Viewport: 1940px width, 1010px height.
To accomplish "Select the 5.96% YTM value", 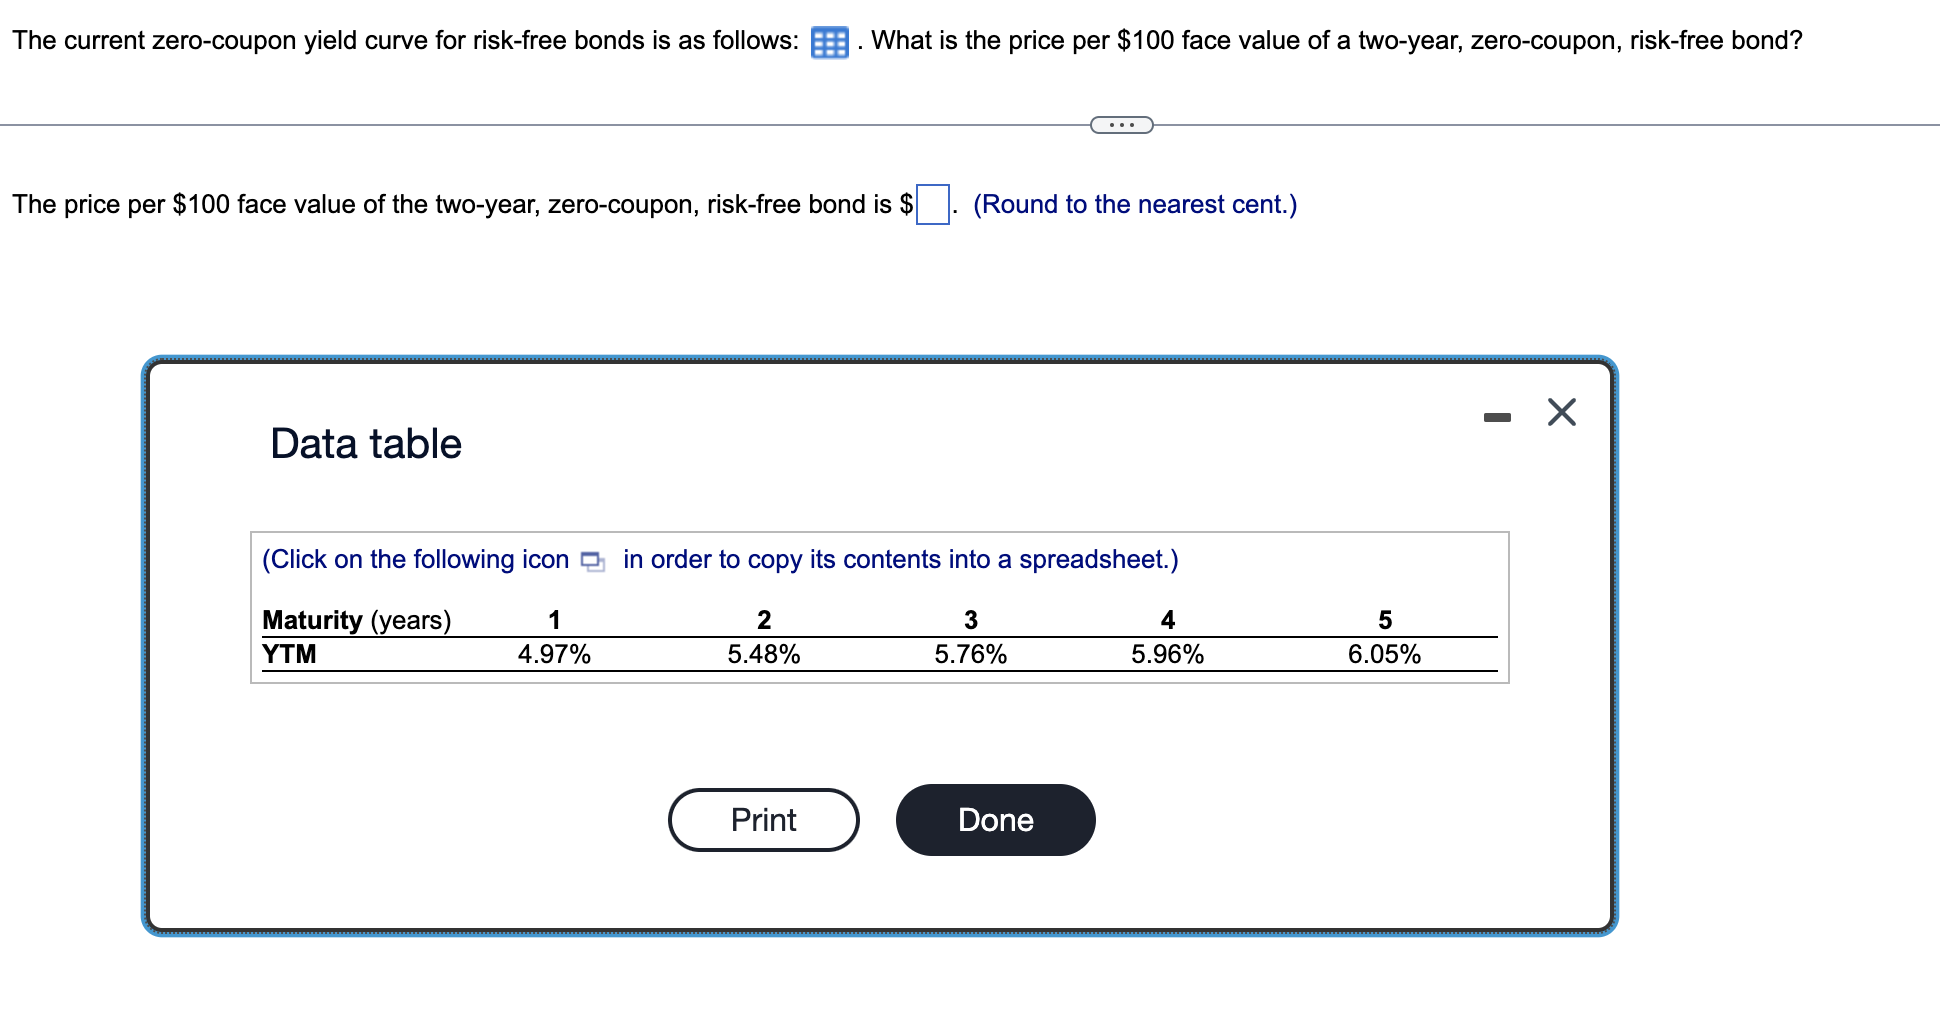I will click(1167, 654).
